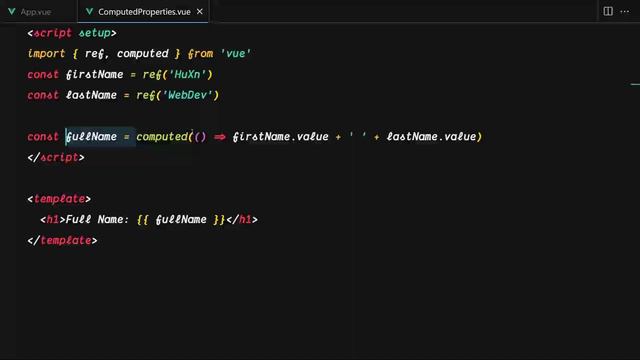Click the 'computed' word in the import line
Image resolution: width=640 pixels, height=360 pixels.
point(142,54)
